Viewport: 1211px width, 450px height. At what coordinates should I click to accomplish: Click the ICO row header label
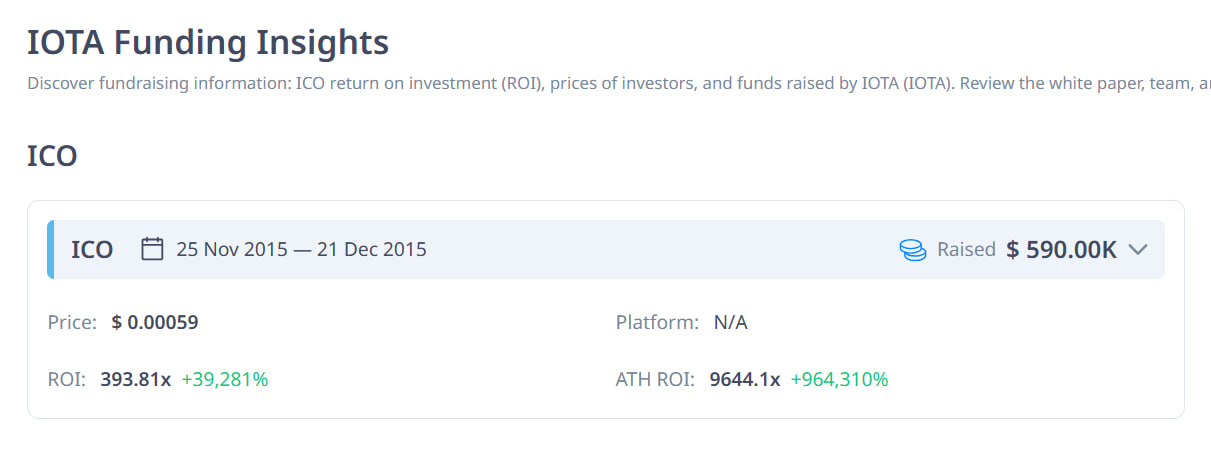[92, 250]
